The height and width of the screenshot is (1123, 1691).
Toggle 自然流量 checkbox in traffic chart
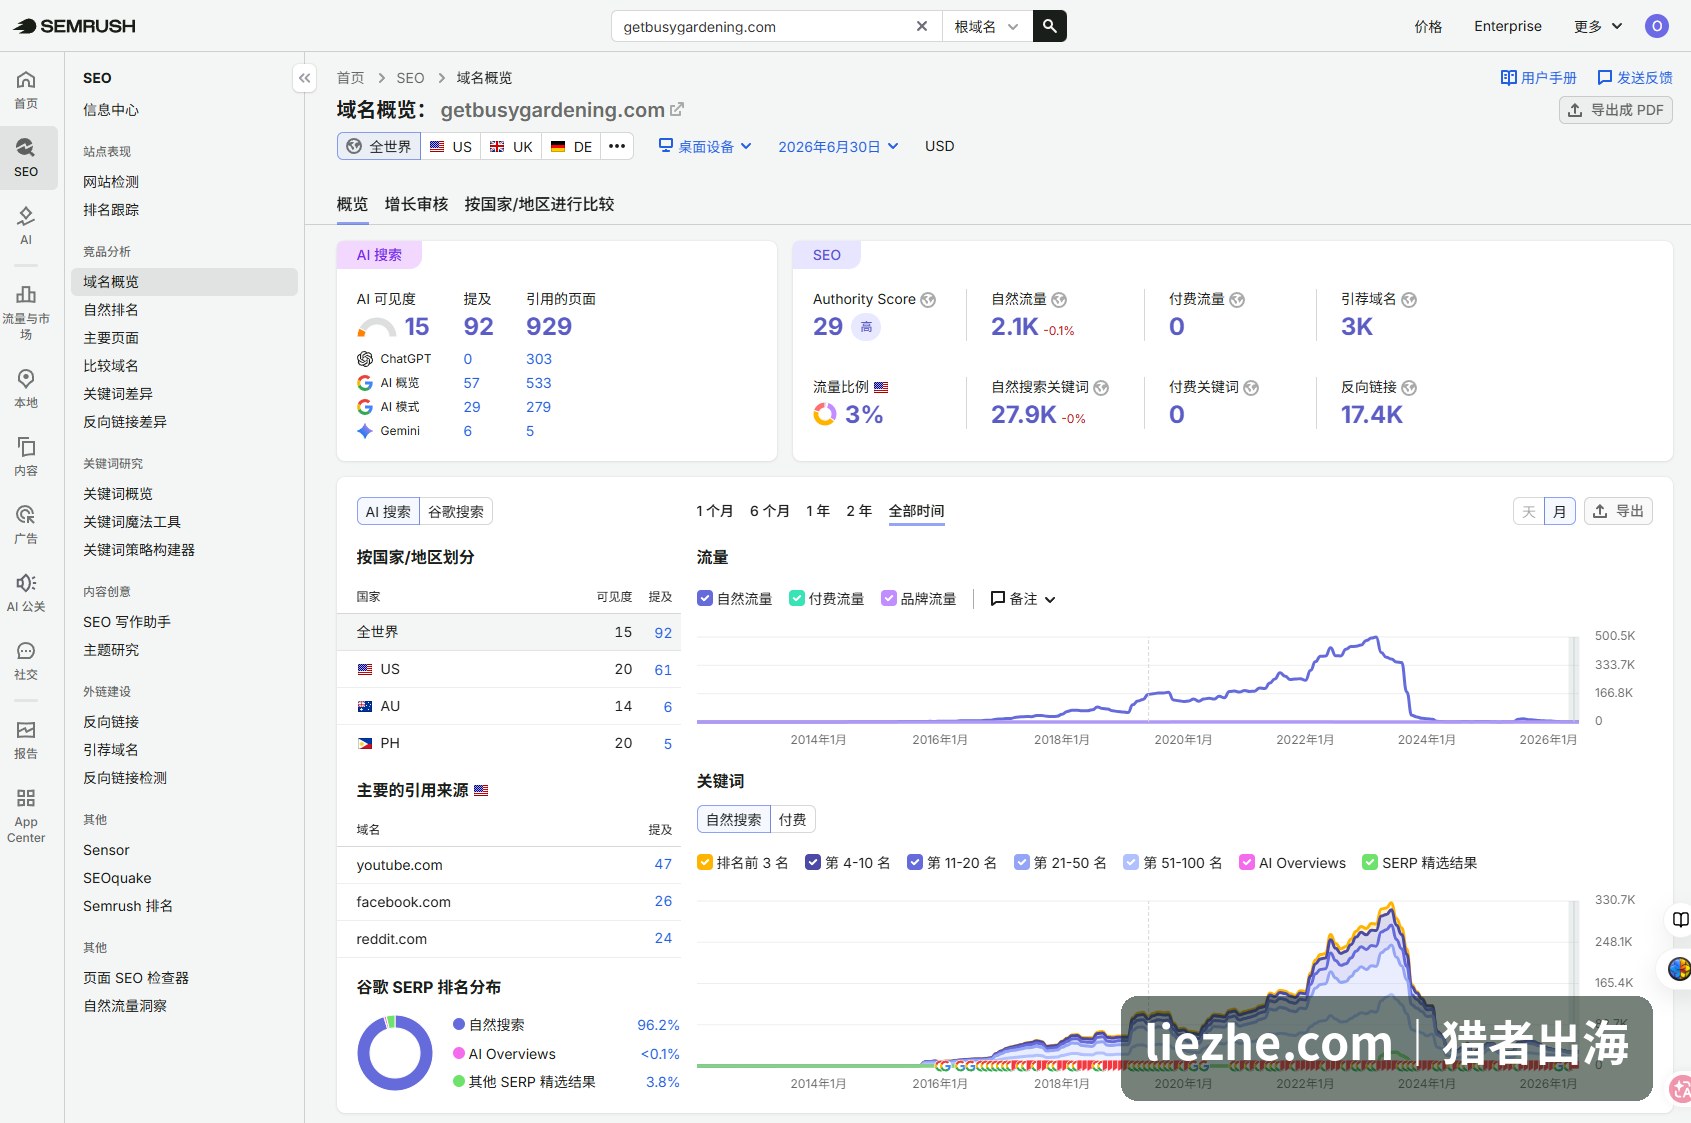pyautogui.click(x=705, y=598)
